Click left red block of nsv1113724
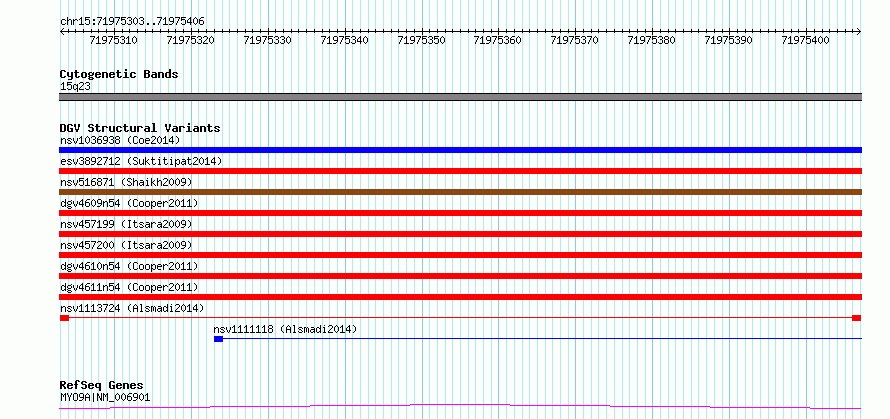Image resolution: width=890 pixels, height=419 pixels. [x=64, y=318]
